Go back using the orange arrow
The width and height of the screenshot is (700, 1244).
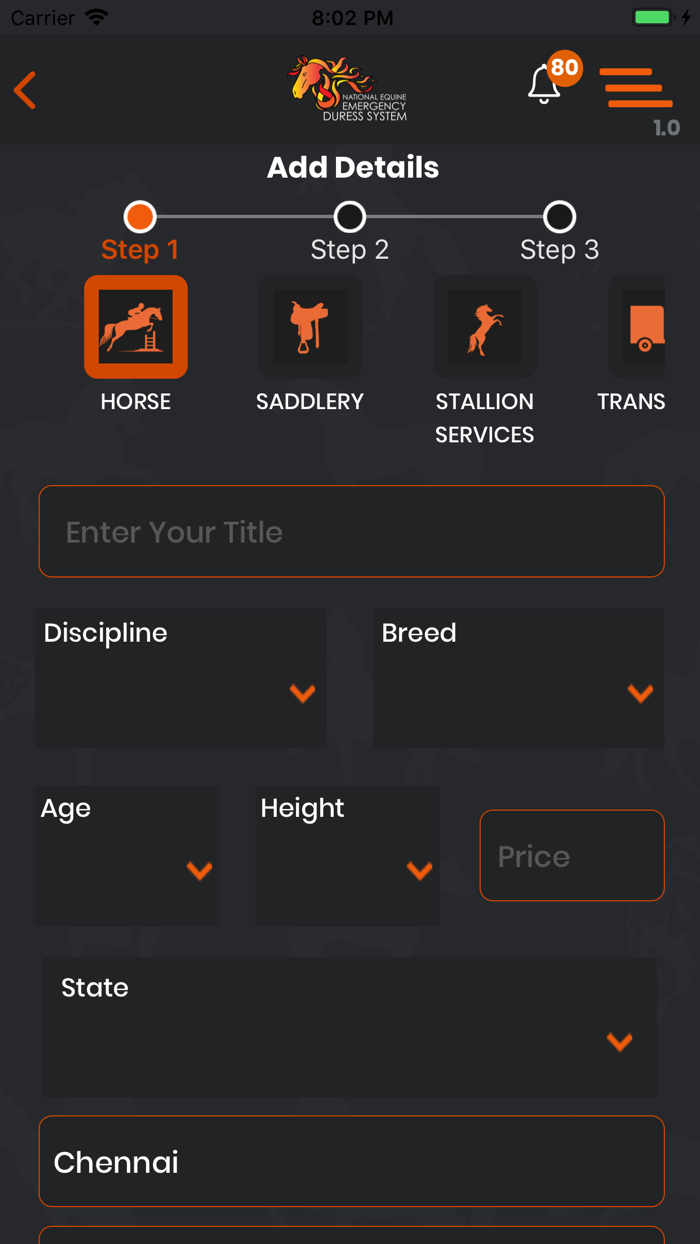coord(24,89)
